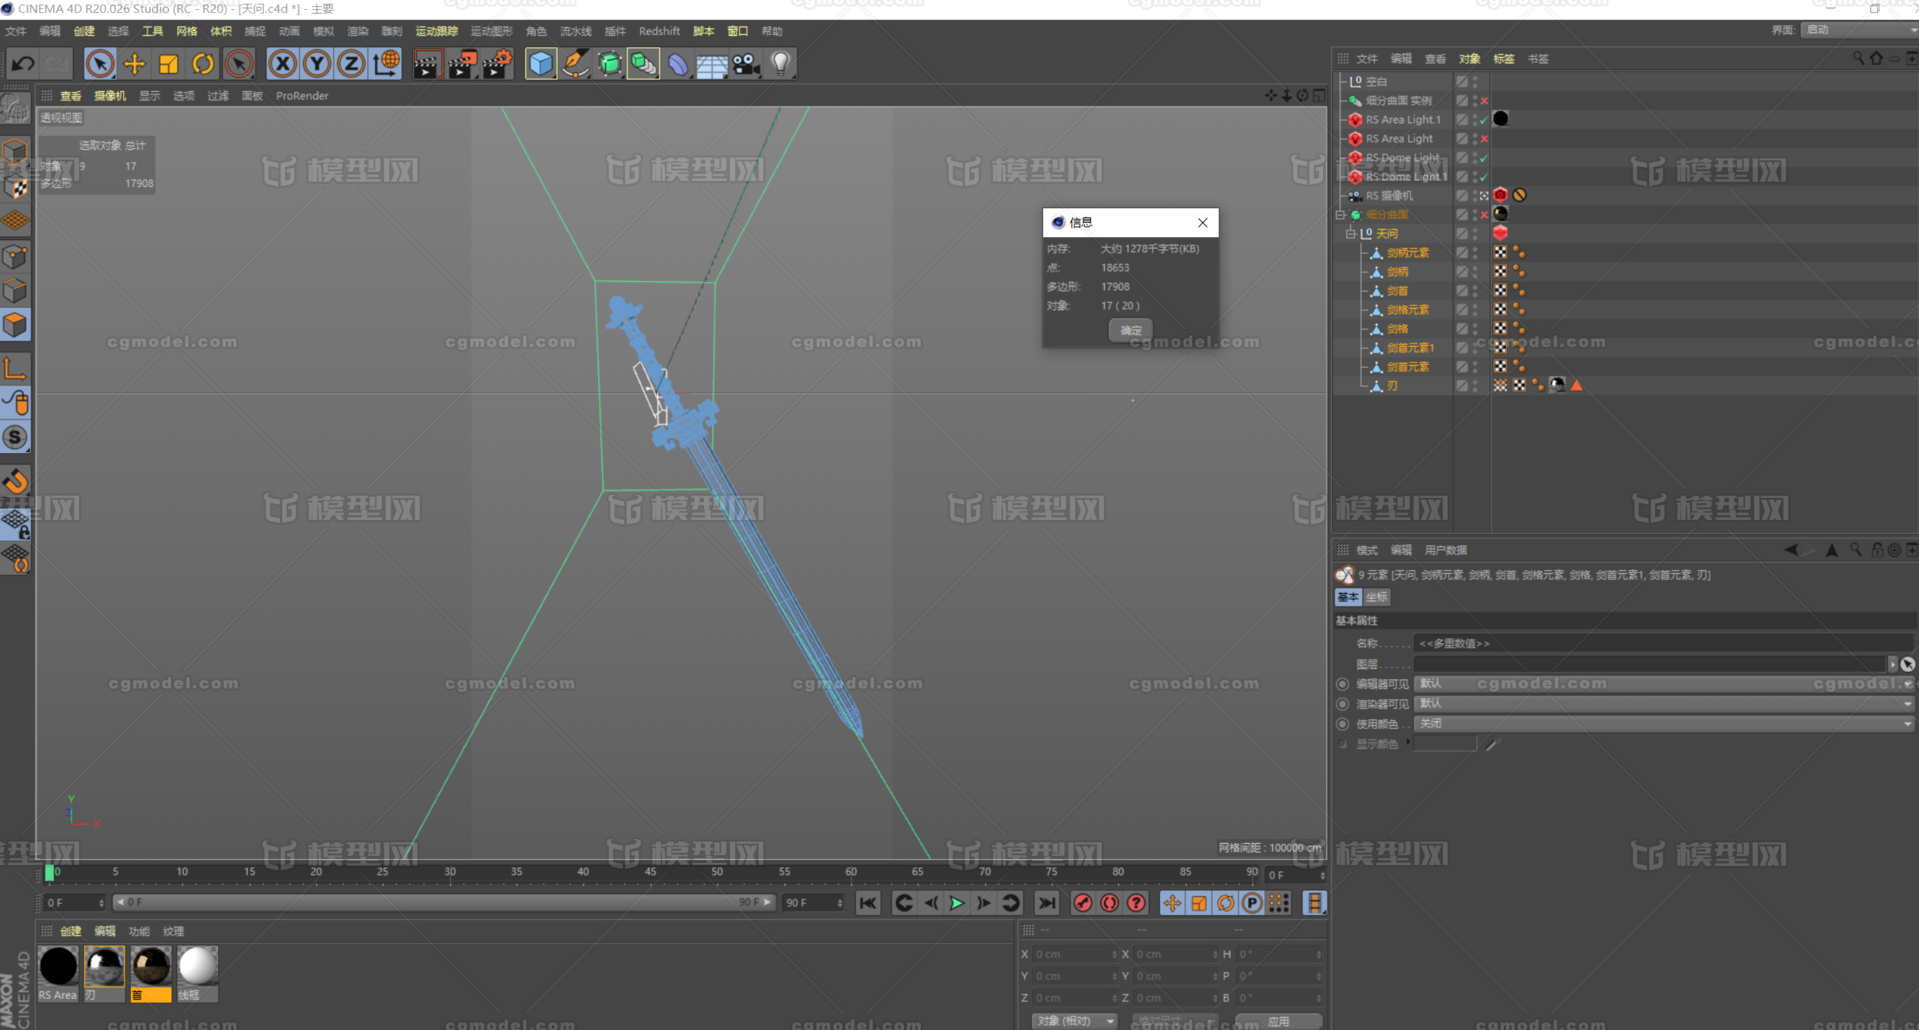Toggle enable X for 细分曲面 实例
Image resolution: width=1919 pixels, height=1030 pixels.
(1484, 101)
